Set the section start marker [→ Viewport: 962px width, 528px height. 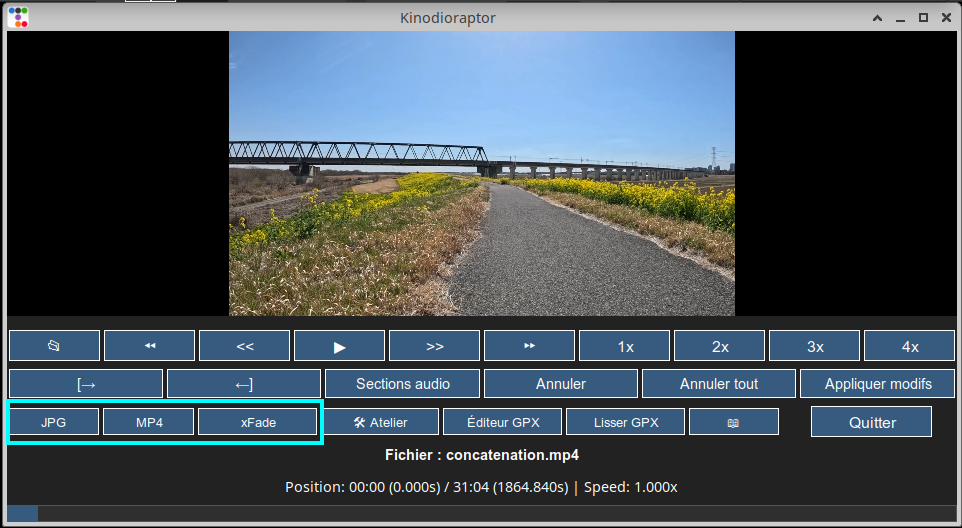point(86,384)
